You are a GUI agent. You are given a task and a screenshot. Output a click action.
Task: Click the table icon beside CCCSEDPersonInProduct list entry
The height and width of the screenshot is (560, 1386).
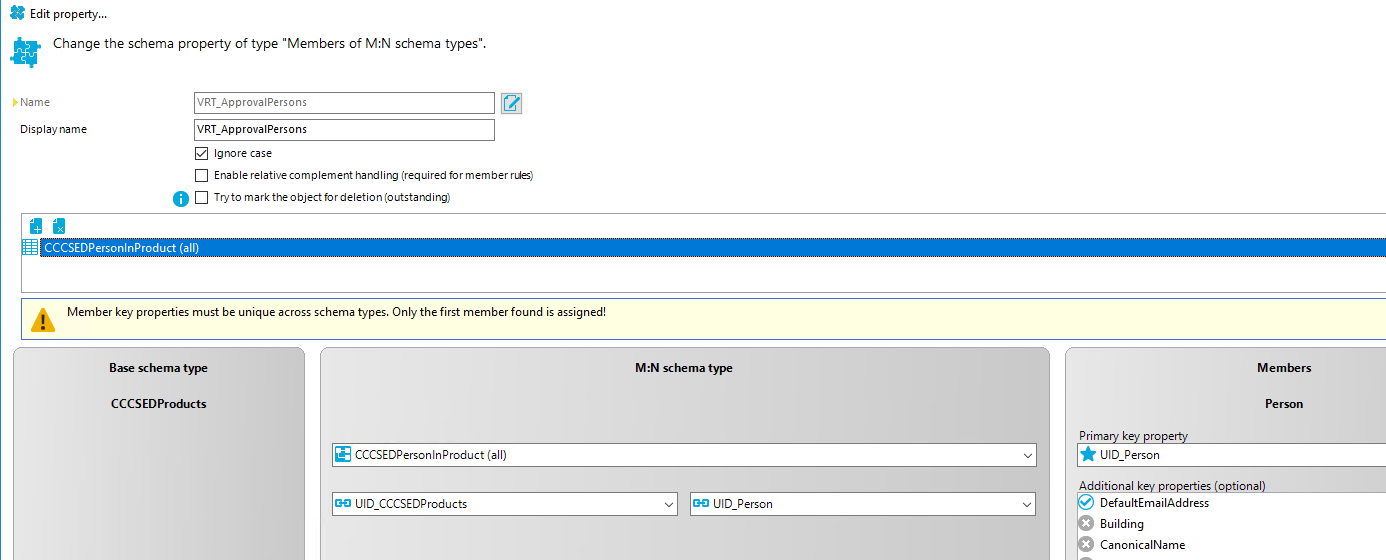tap(30, 248)
